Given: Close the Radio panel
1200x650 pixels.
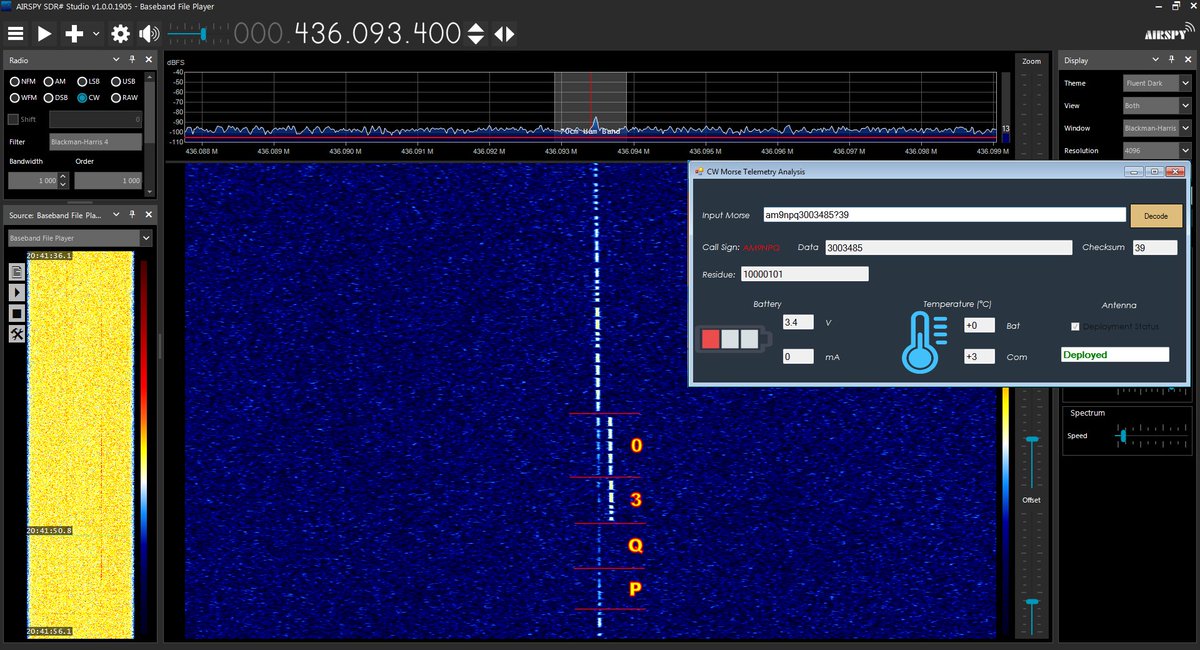Looking at the screenshot, I should coord(147,59).
